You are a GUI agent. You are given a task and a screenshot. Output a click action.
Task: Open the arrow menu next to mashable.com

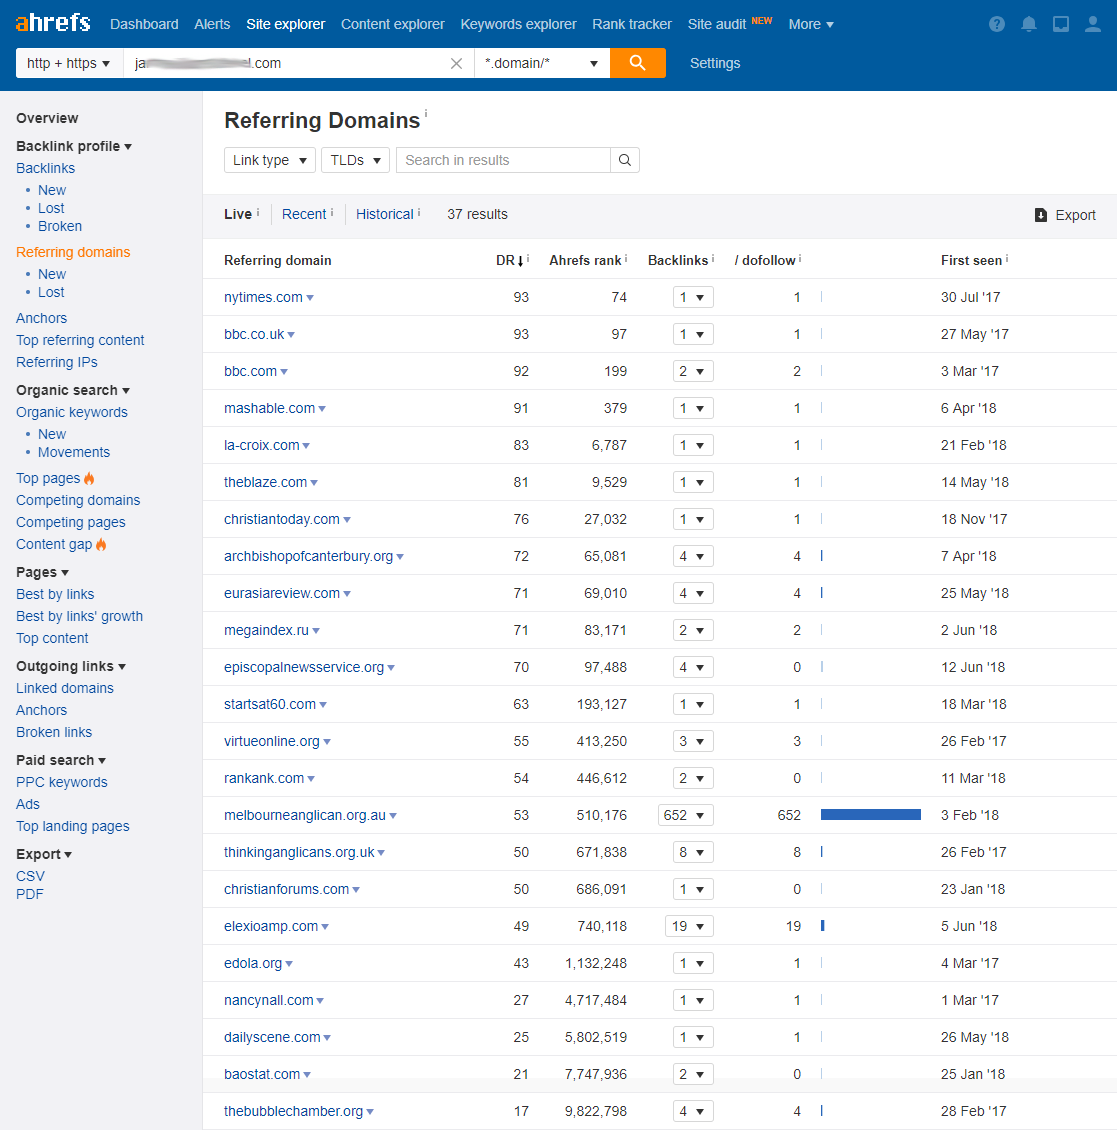[x=322, y=409]
